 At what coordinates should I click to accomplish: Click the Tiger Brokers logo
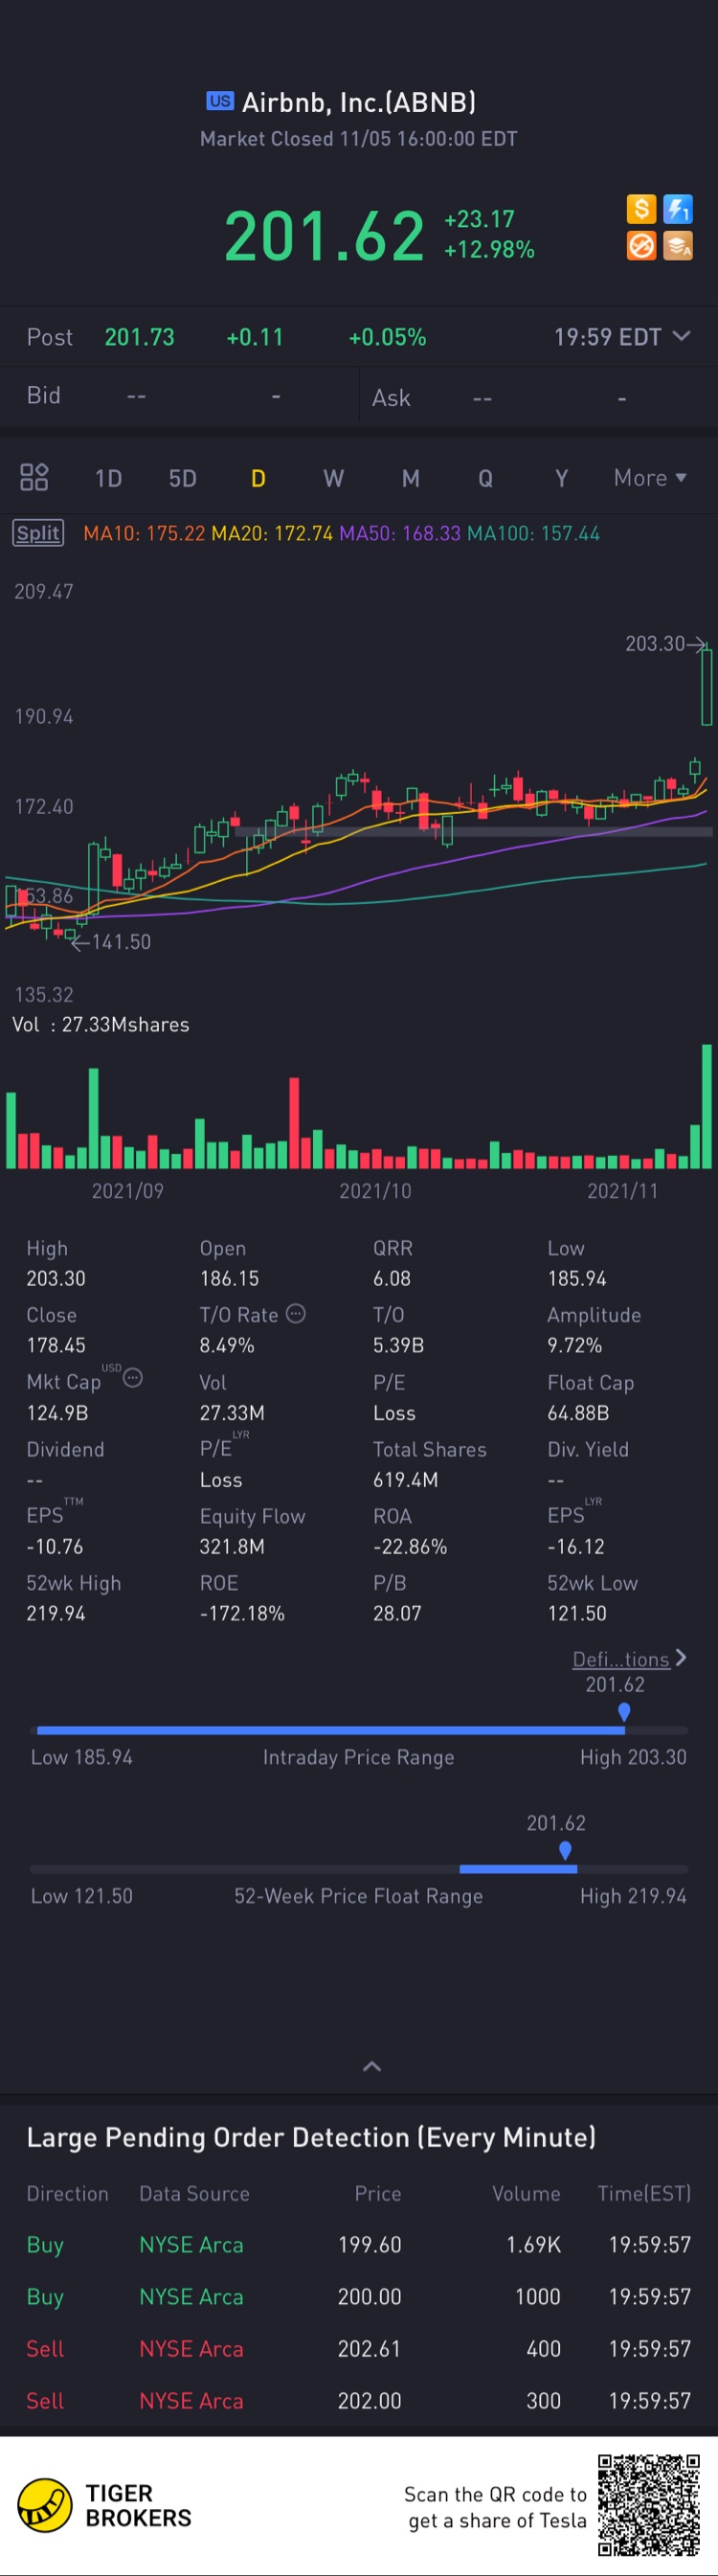tap(104, 2506)
